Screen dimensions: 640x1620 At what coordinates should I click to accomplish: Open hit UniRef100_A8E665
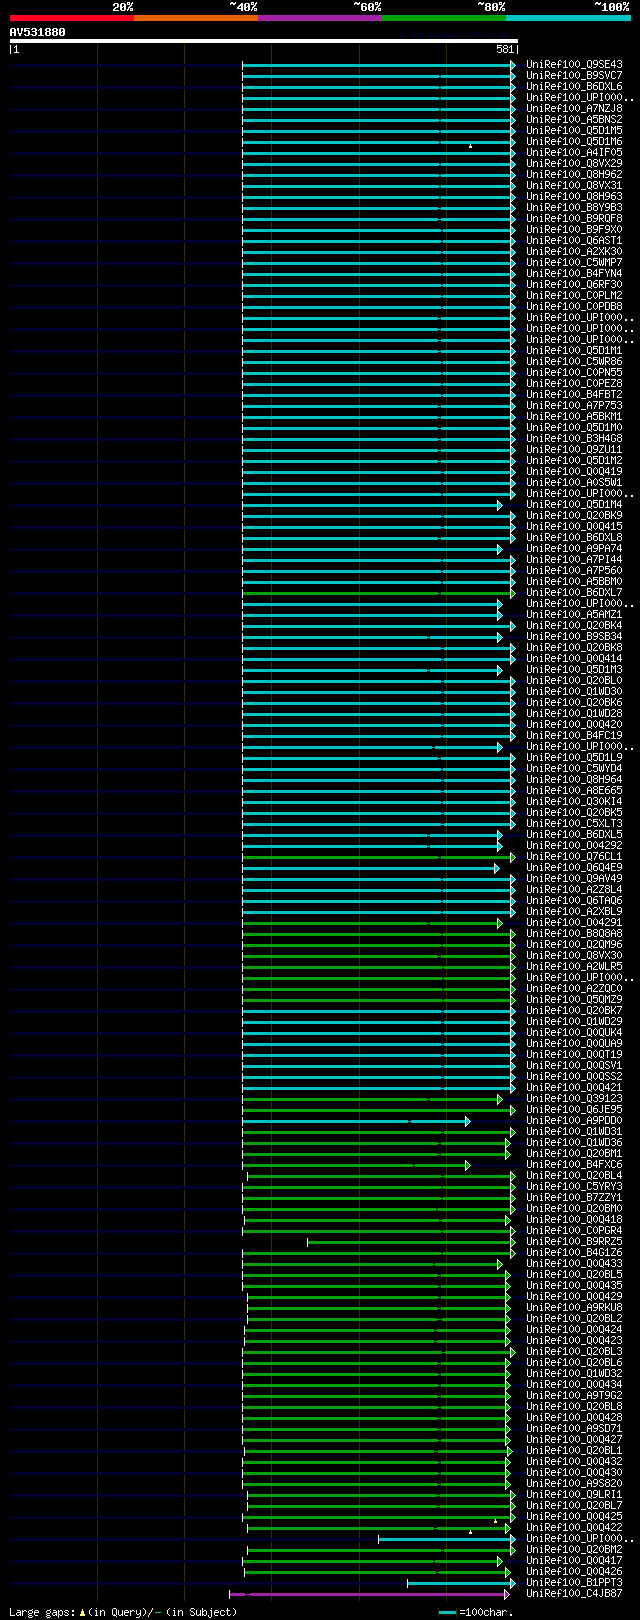pyautogui.click(x=574, y=791)
